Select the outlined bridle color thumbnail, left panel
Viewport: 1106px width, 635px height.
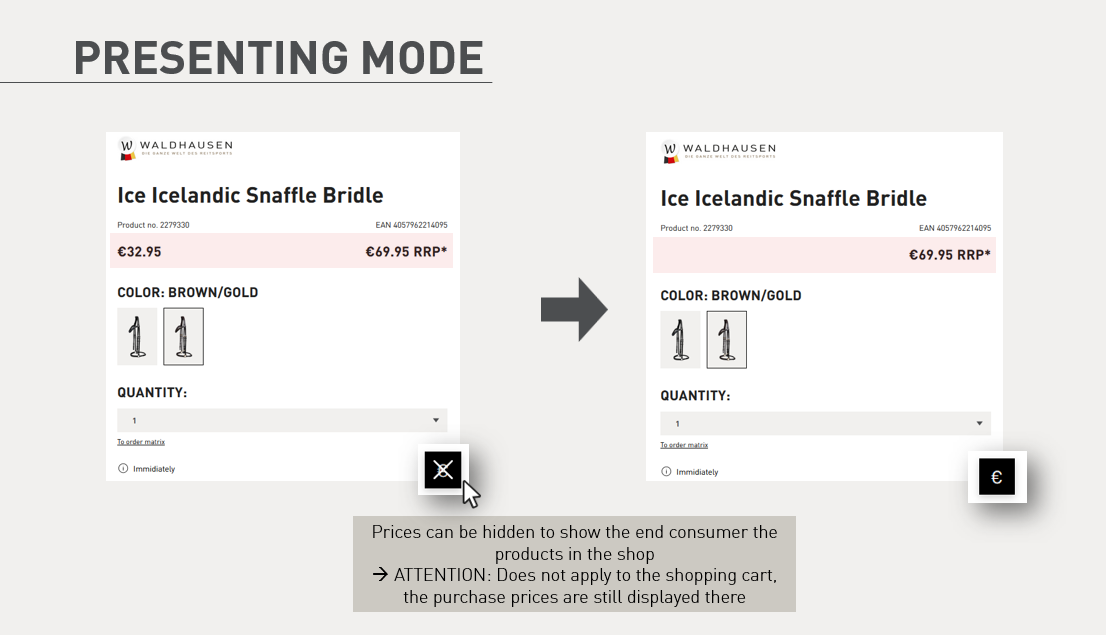[x=183, y=336]
